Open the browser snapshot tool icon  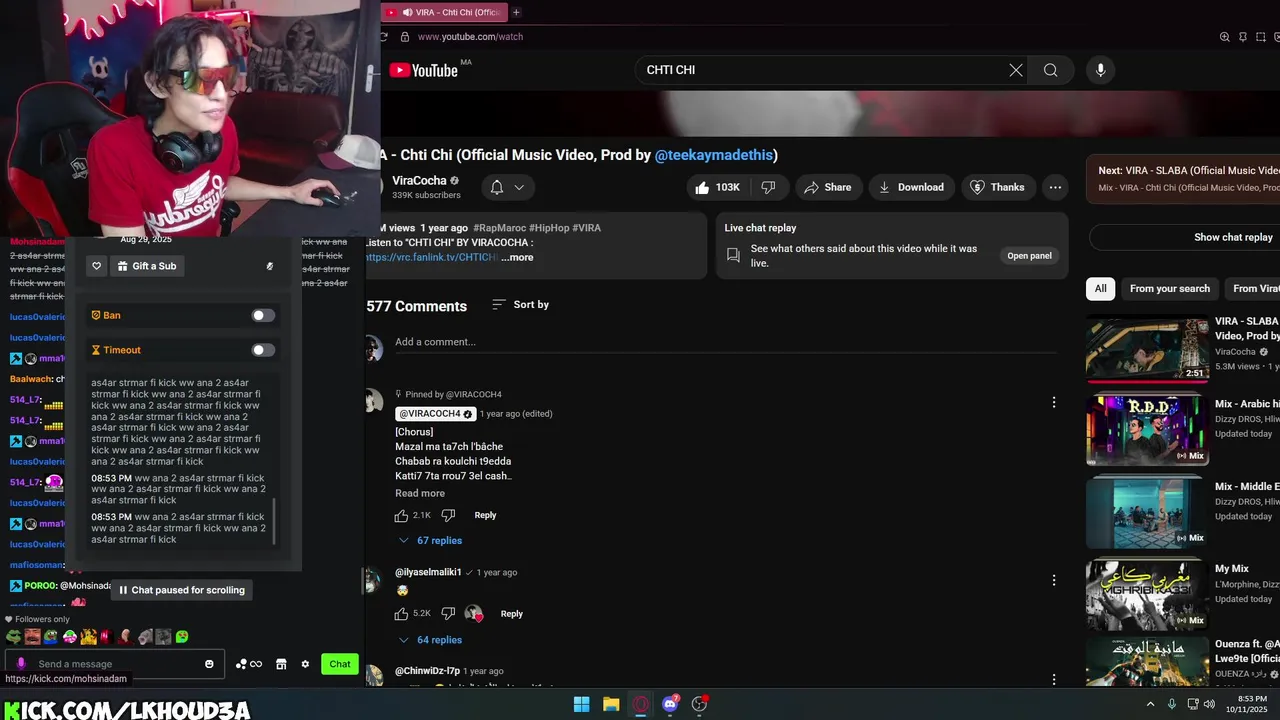click(1262, 37)
